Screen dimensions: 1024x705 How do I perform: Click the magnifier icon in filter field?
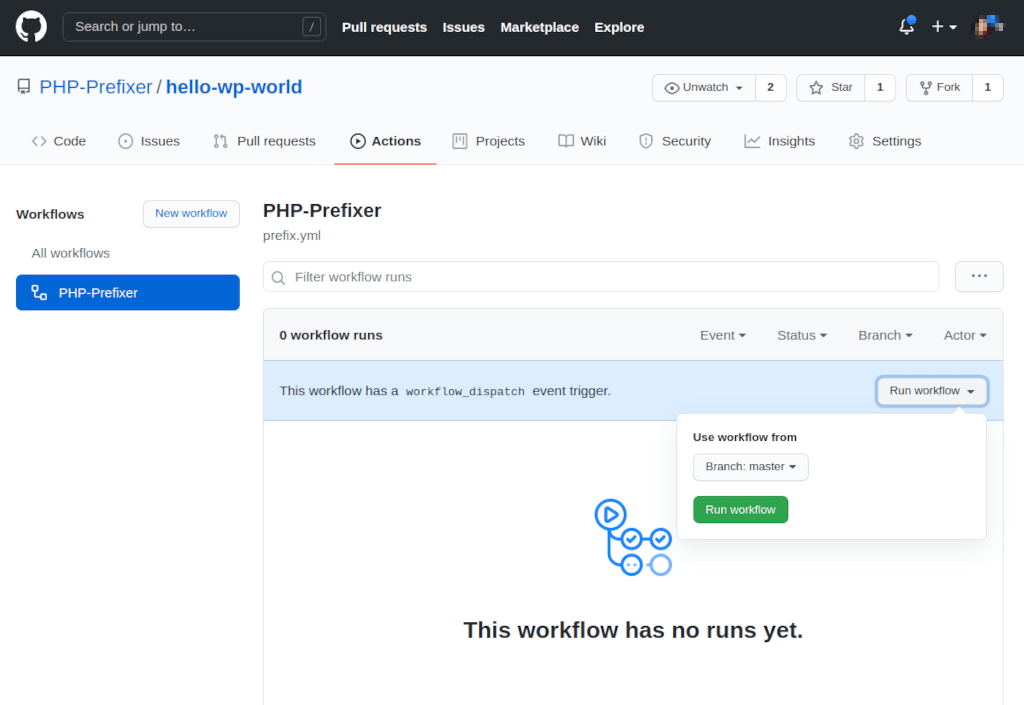coord(278,277)
